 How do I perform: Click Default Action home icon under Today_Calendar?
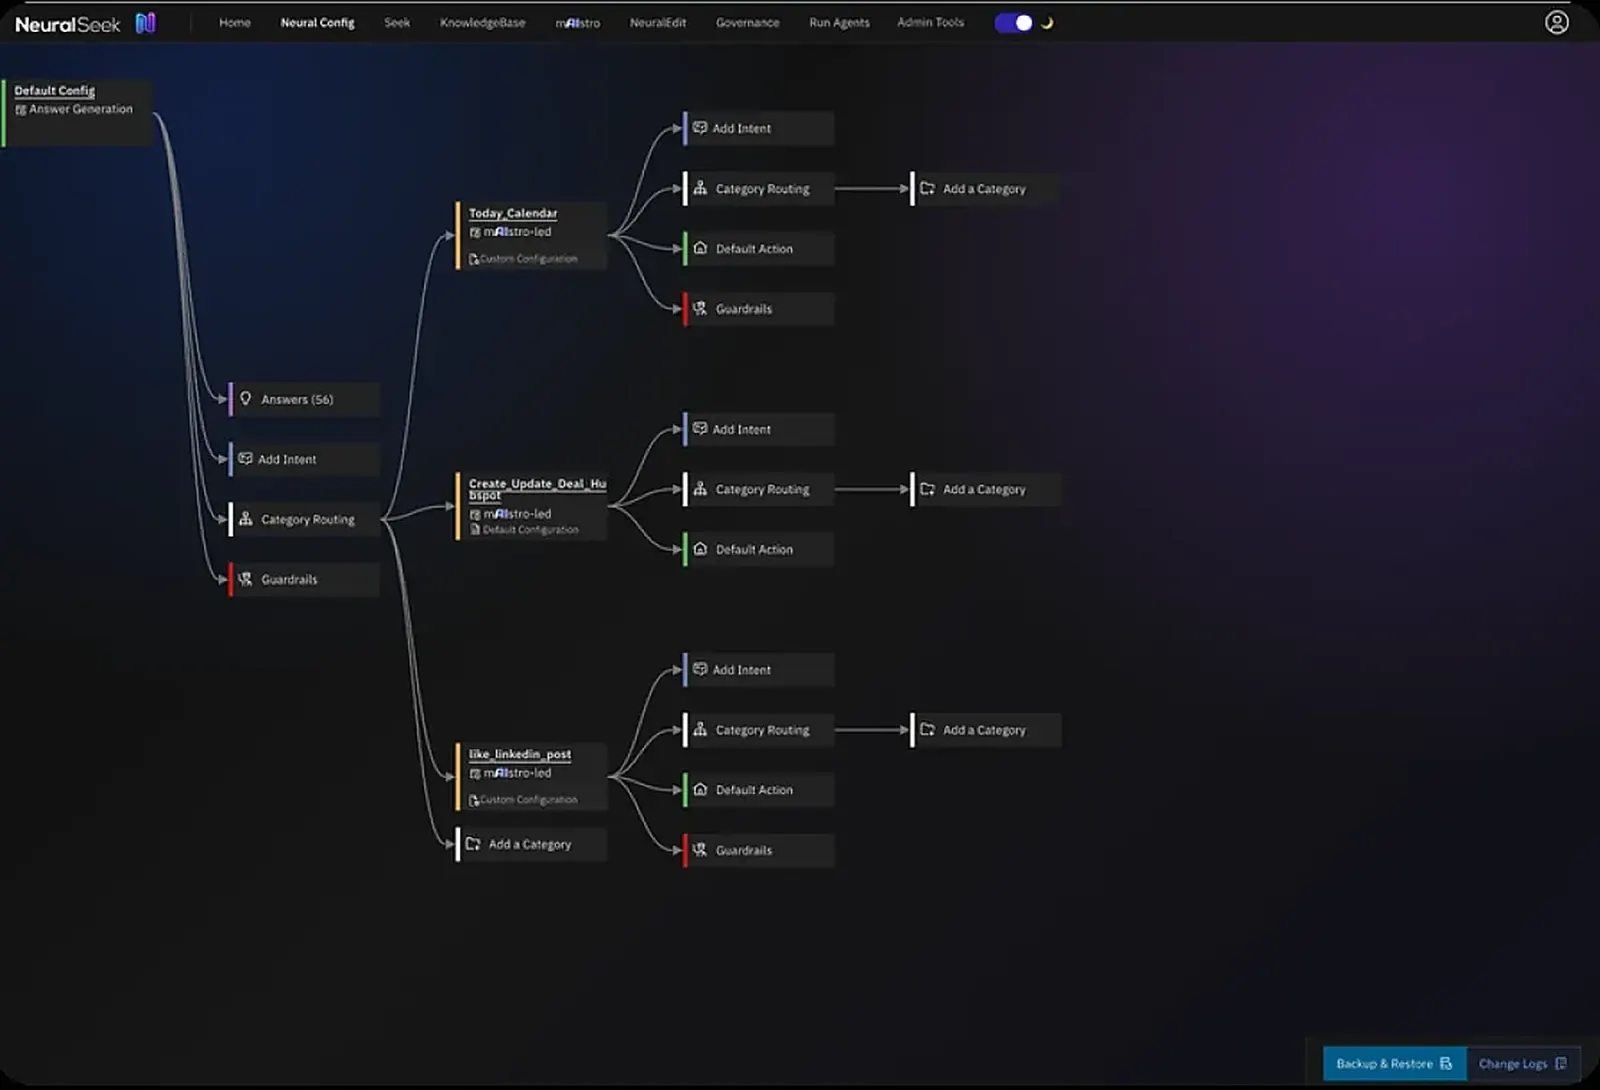[700, 248]
